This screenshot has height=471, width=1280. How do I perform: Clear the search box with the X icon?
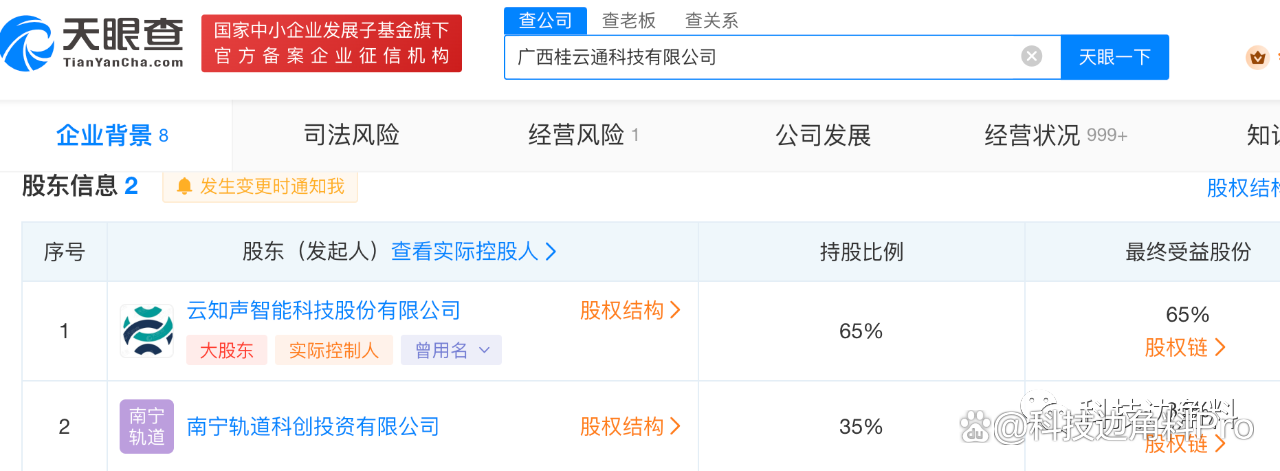tap(1032, 56)
